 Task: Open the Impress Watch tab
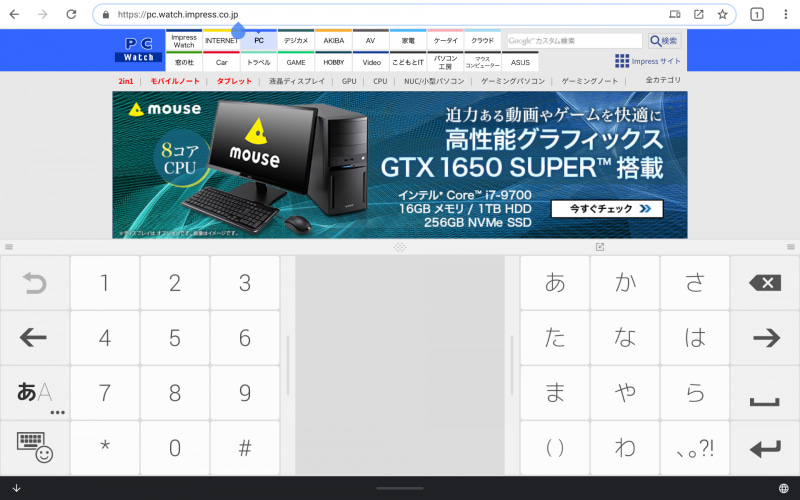coord(184,41)
